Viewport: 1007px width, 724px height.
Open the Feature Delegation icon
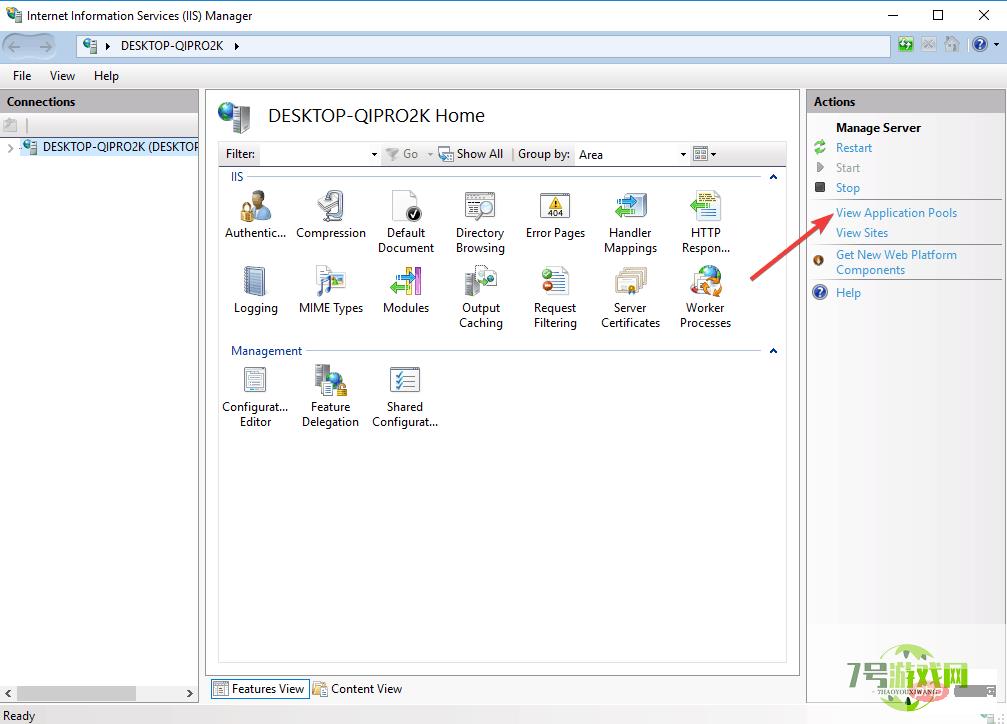tap(331, 396)
